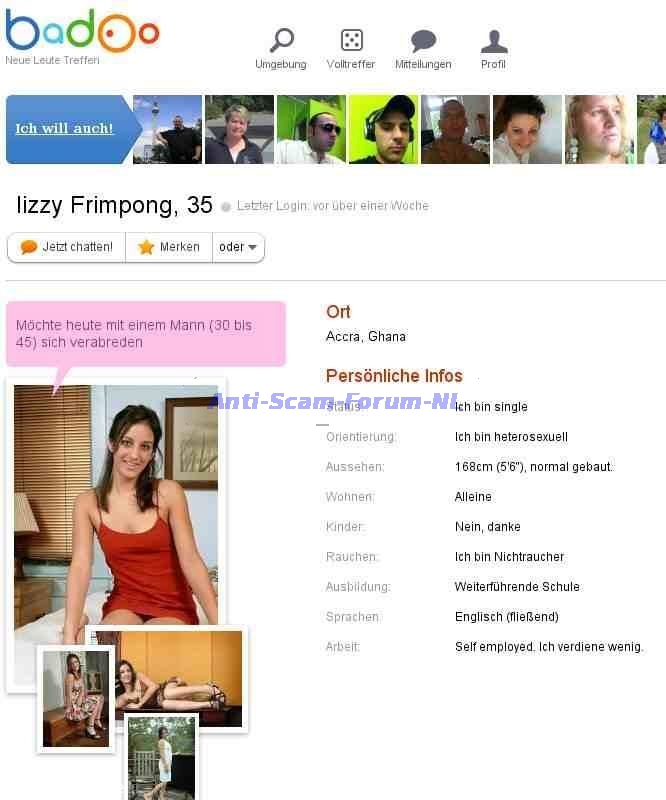
Task: Select the man by the tower thumbnail
Action: (167, 129)
